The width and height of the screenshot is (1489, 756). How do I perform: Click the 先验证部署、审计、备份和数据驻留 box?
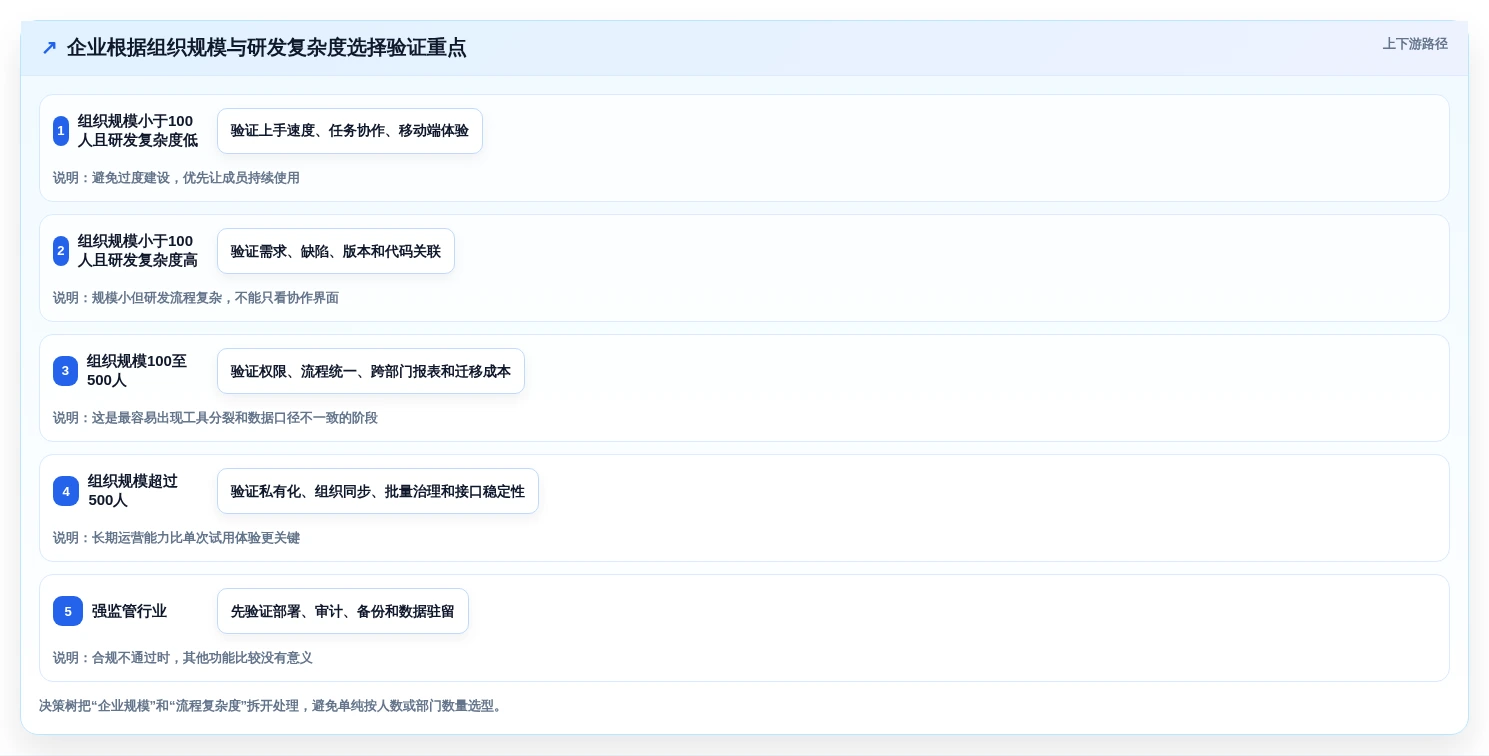[343, 611]
